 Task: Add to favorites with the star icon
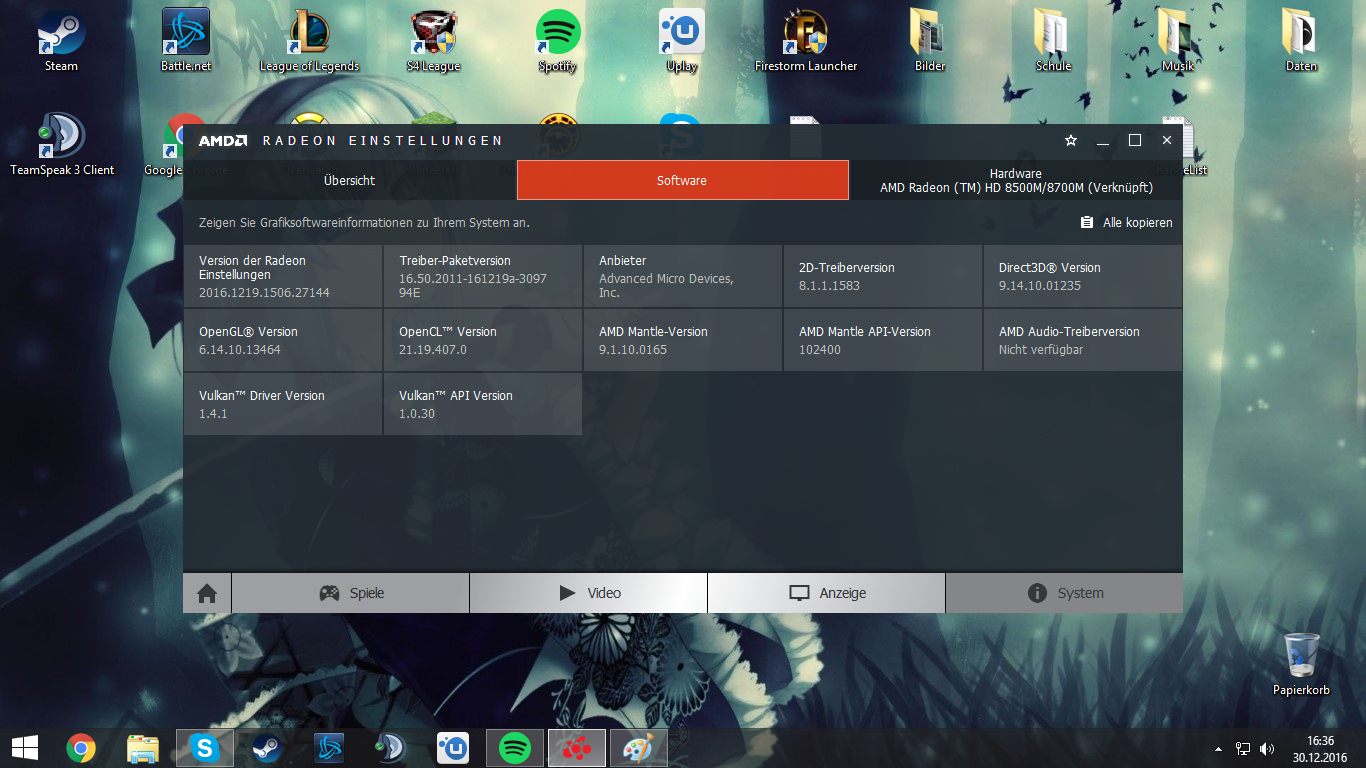pos(1071,141)
